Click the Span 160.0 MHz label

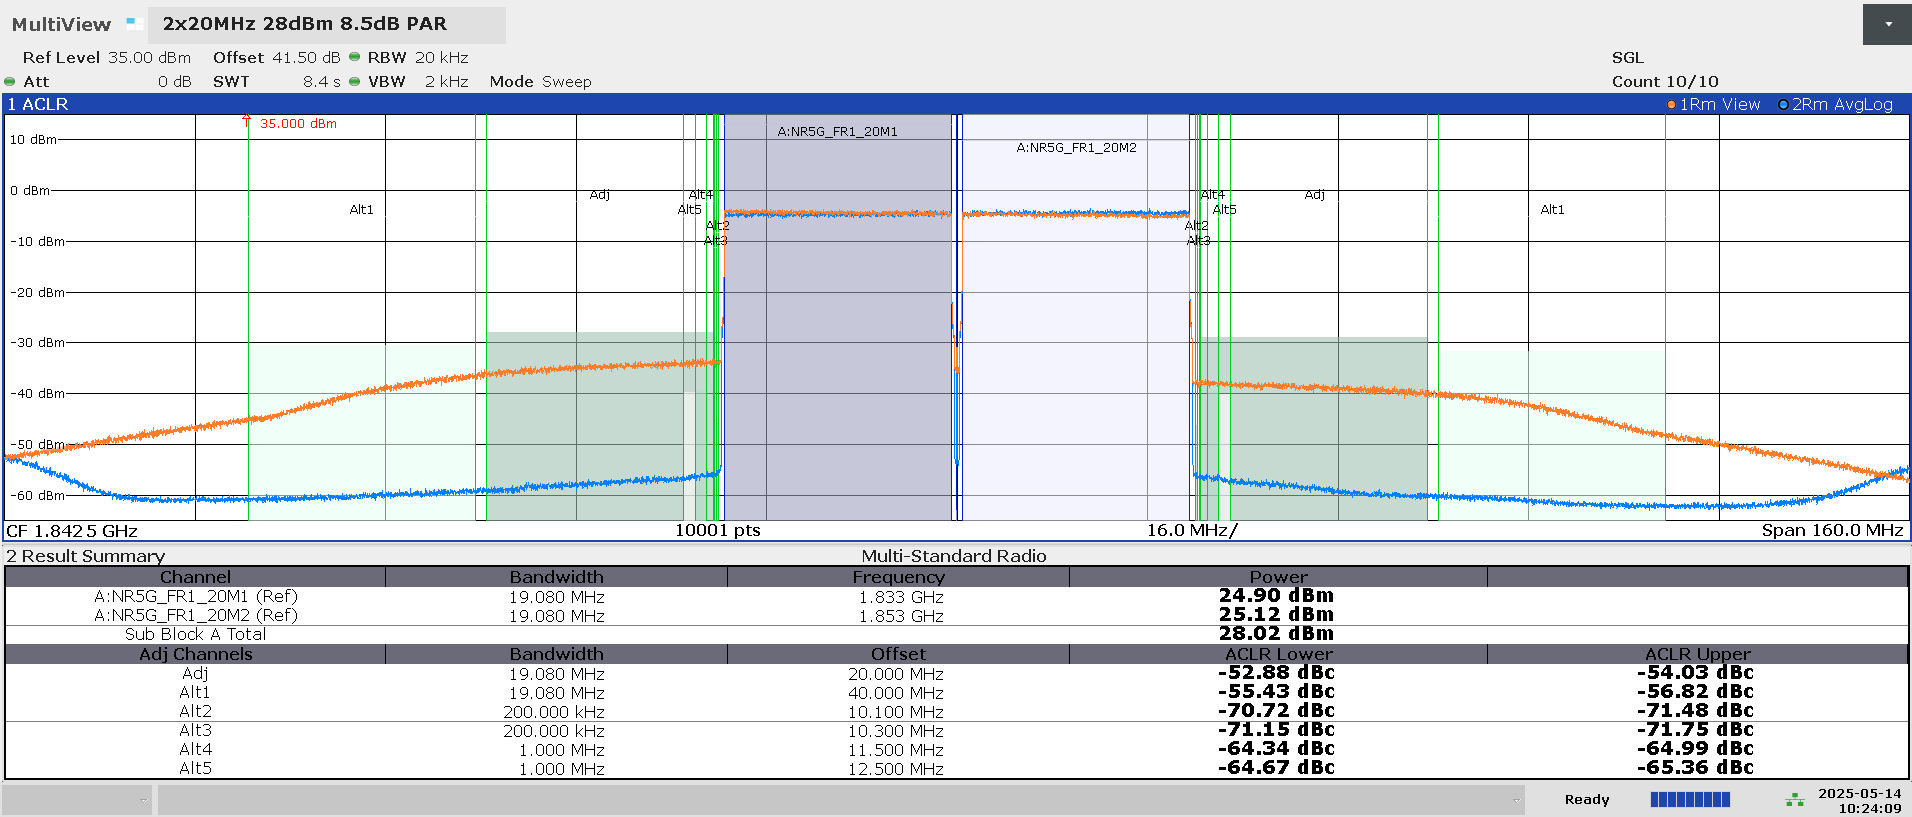tap(1831, 531)
